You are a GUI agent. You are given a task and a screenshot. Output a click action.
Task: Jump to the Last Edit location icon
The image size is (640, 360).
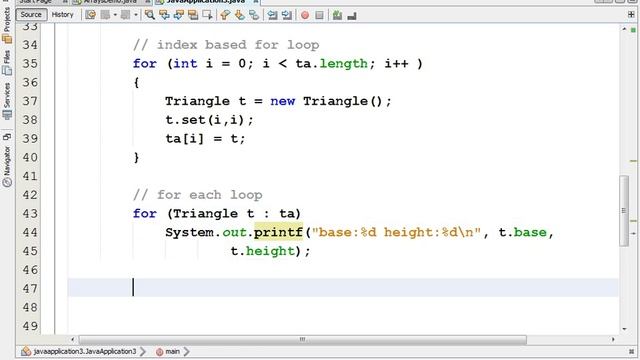coord(90,15)
